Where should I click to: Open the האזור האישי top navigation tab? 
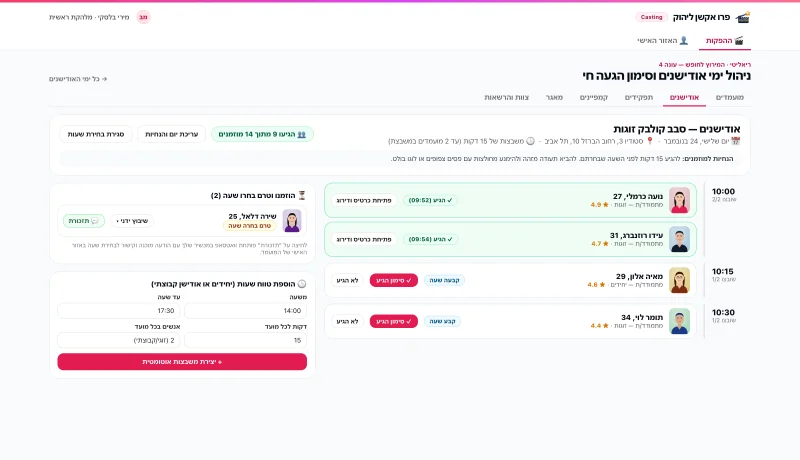[662, 41]
